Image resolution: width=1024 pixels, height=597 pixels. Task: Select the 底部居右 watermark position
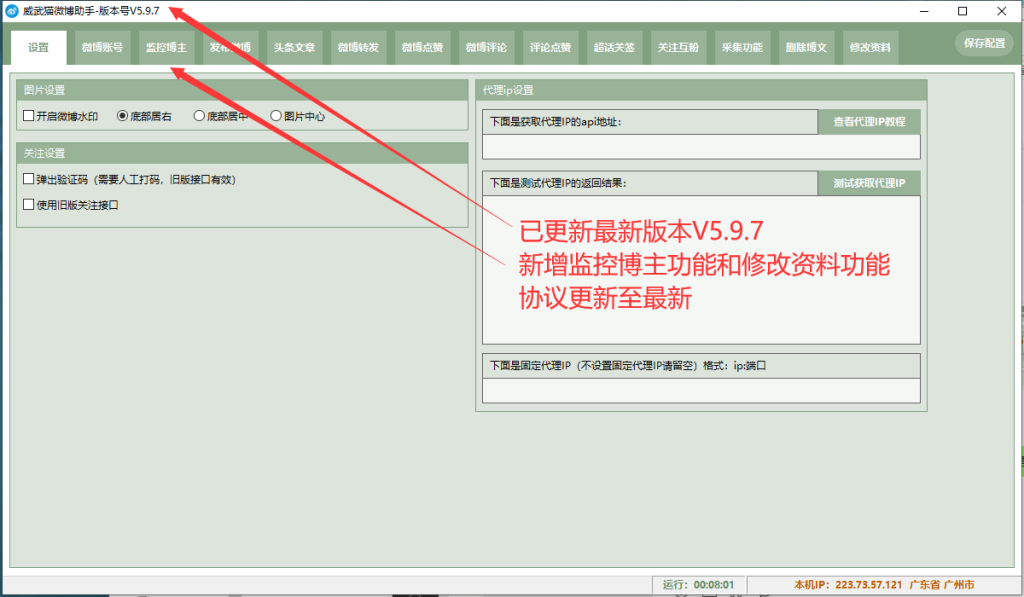[123, 116]
